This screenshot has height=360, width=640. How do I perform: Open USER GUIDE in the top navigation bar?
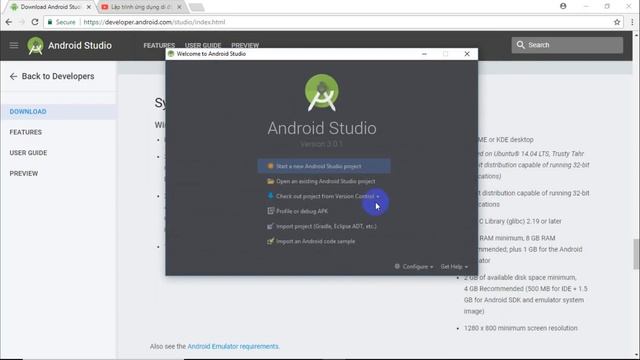click(x=203, y=45)
